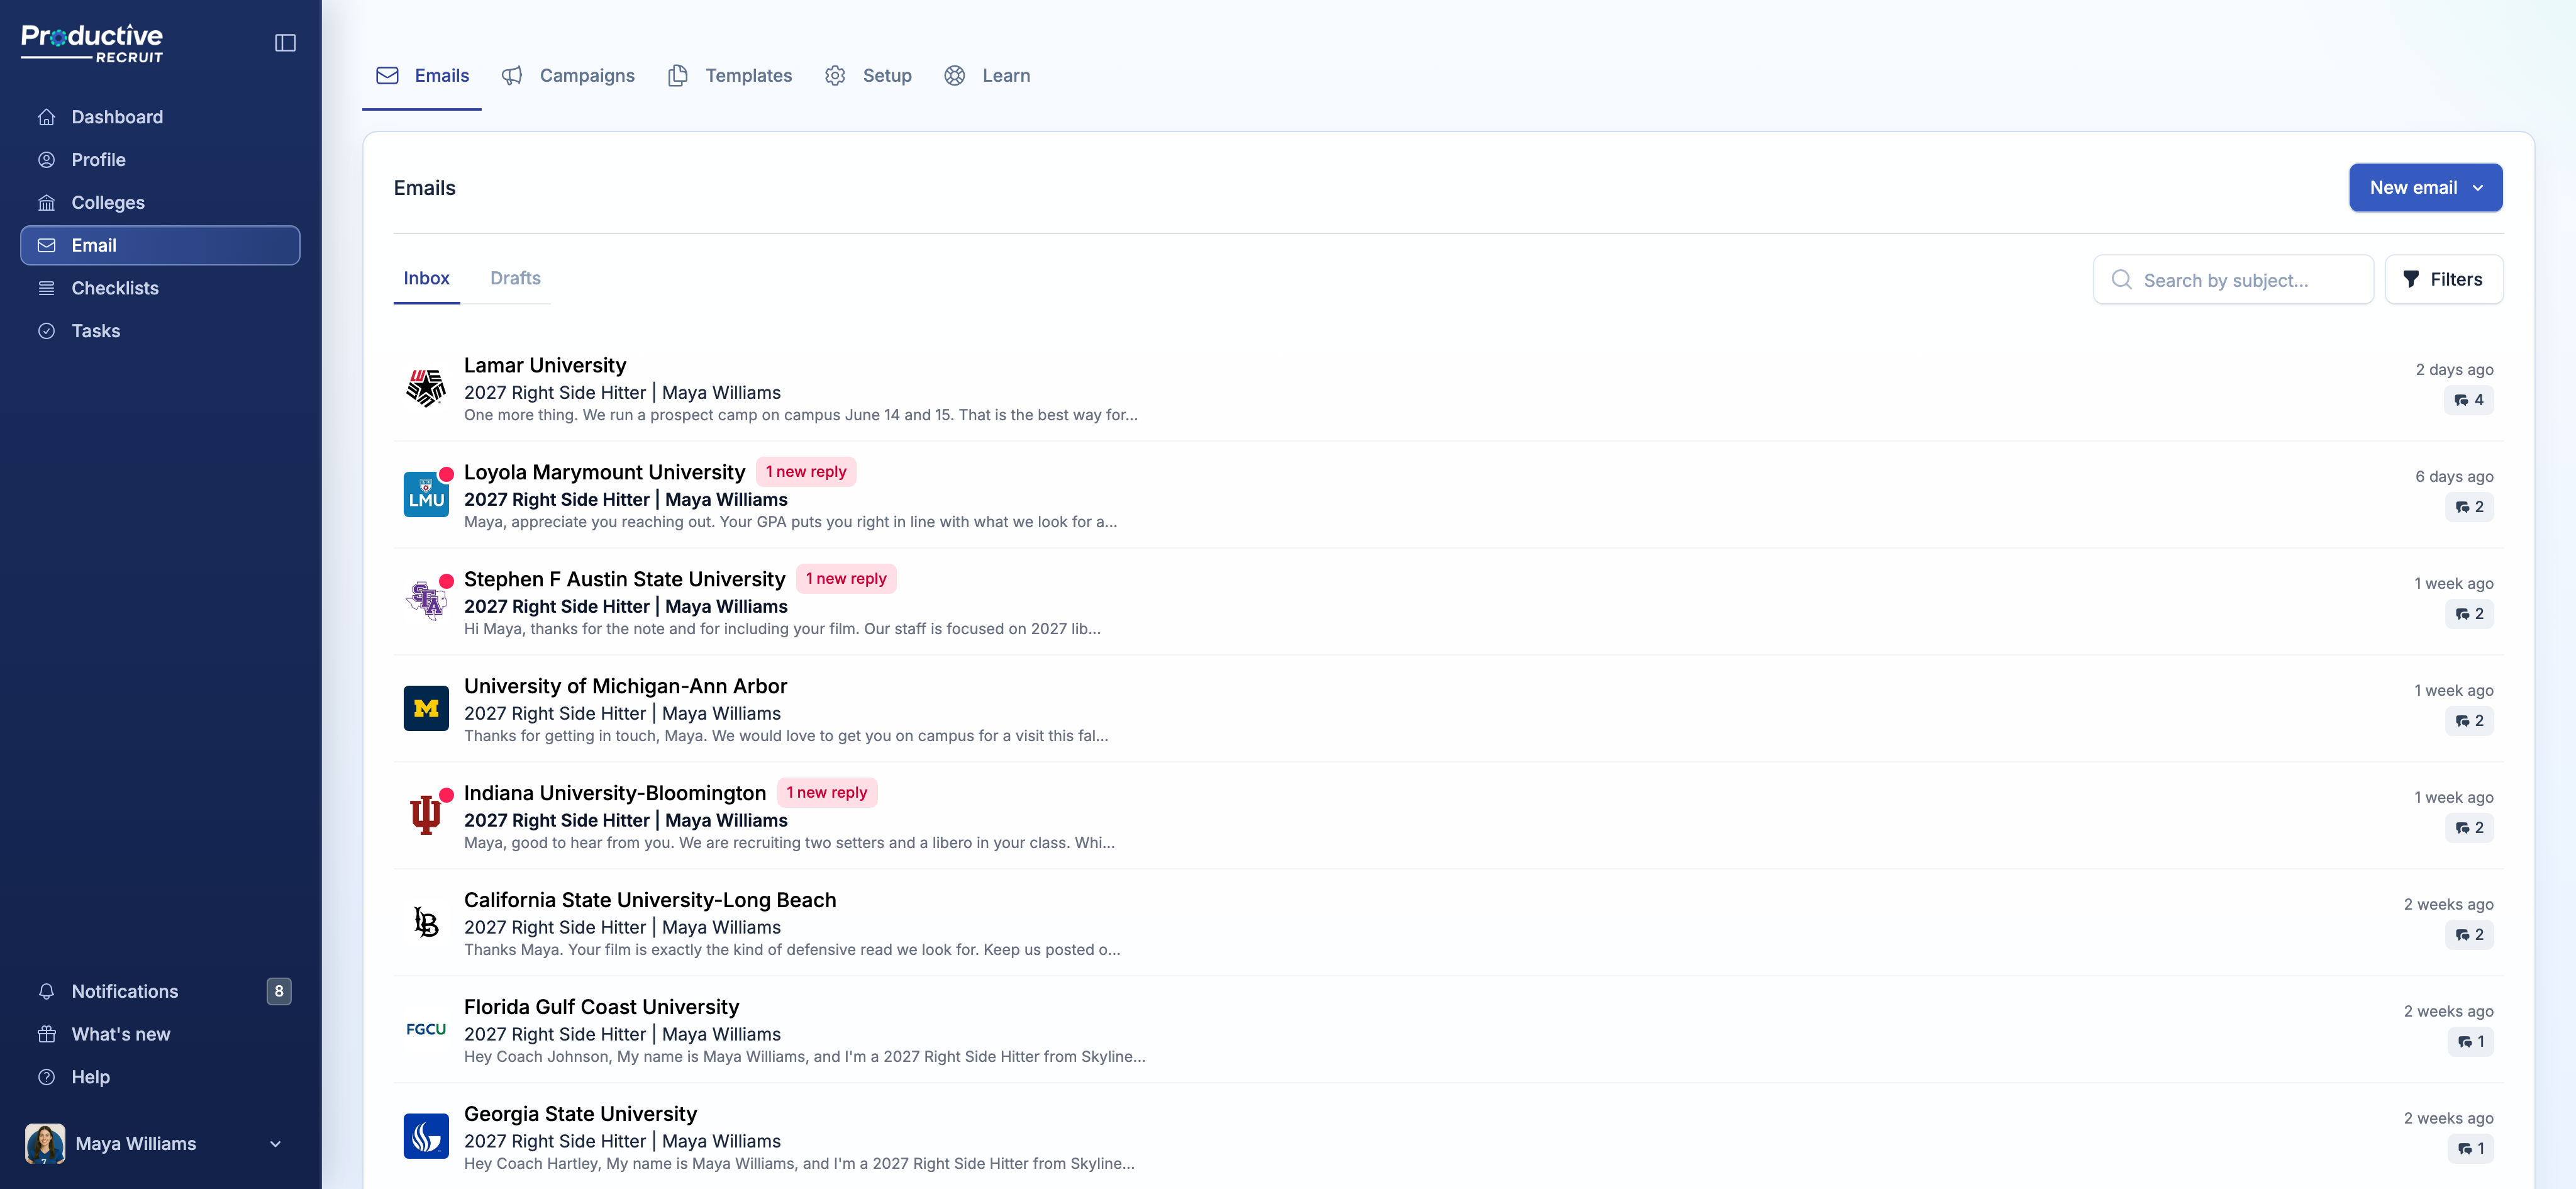The height and width of the screenshot is (1189, 2576).
Task: Click the Productive Recruit logo
Action: [92, 43]
